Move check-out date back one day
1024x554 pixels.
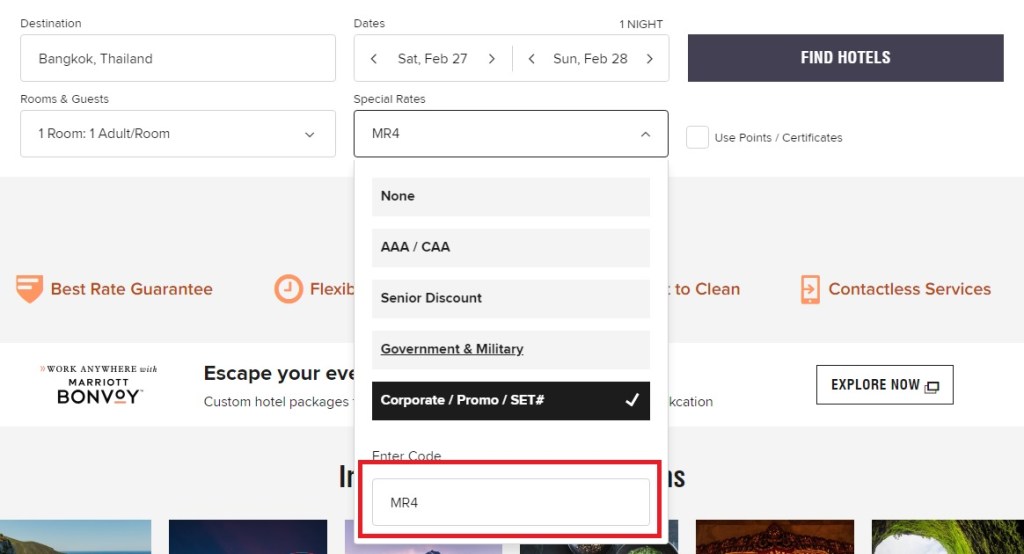pos(532,59)
